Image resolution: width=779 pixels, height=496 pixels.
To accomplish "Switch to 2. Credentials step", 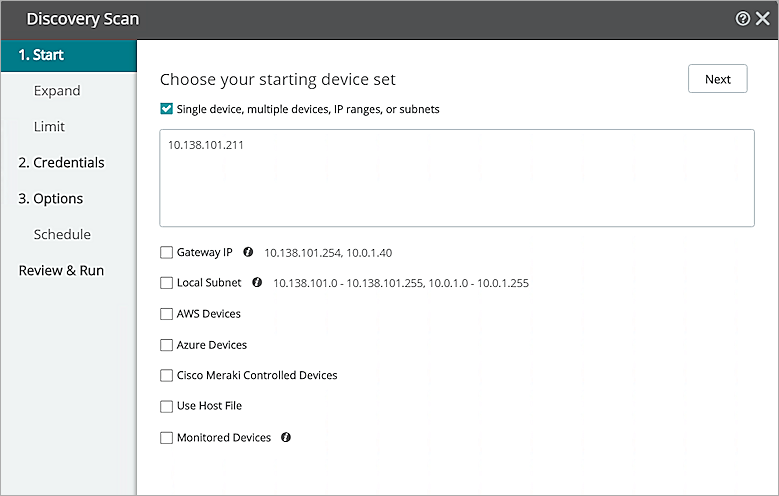I will coord(61,163).
